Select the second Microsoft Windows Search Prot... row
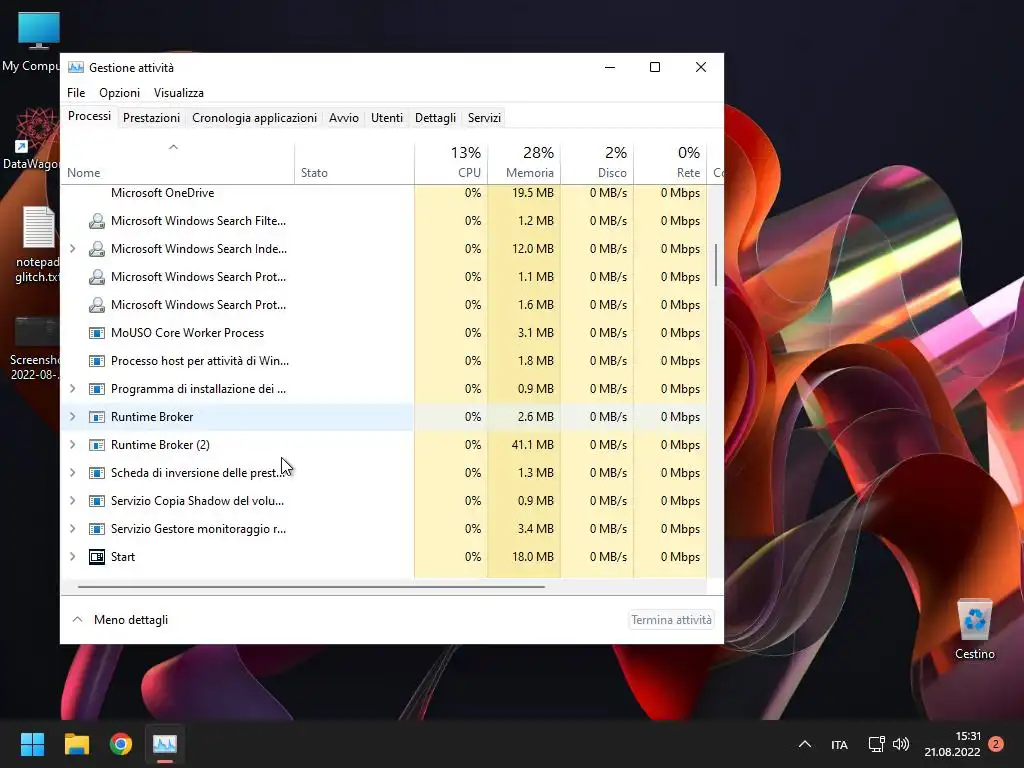The image size is (1024, 768). pos(384,305)
